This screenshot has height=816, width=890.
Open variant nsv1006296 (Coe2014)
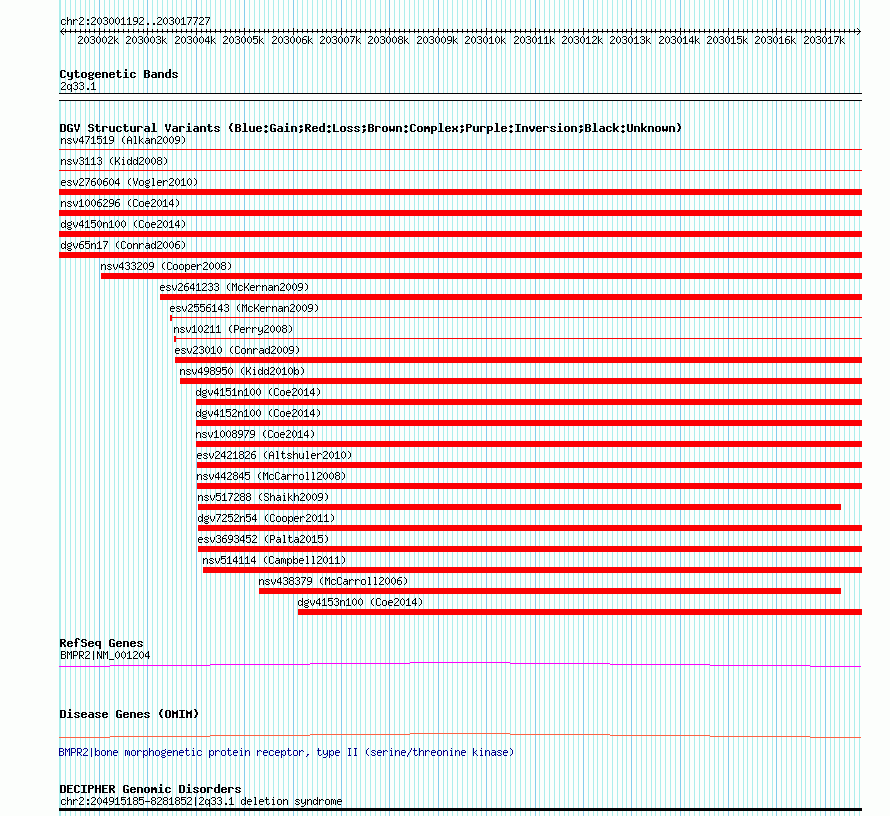(x=120, y=203)
